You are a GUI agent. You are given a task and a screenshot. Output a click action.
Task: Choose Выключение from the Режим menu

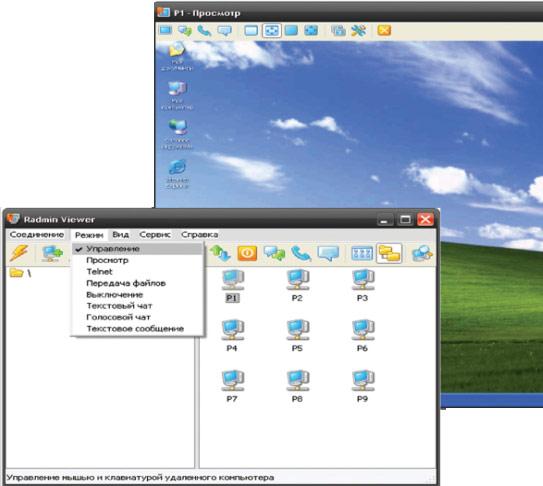click(x=137, y=295)
